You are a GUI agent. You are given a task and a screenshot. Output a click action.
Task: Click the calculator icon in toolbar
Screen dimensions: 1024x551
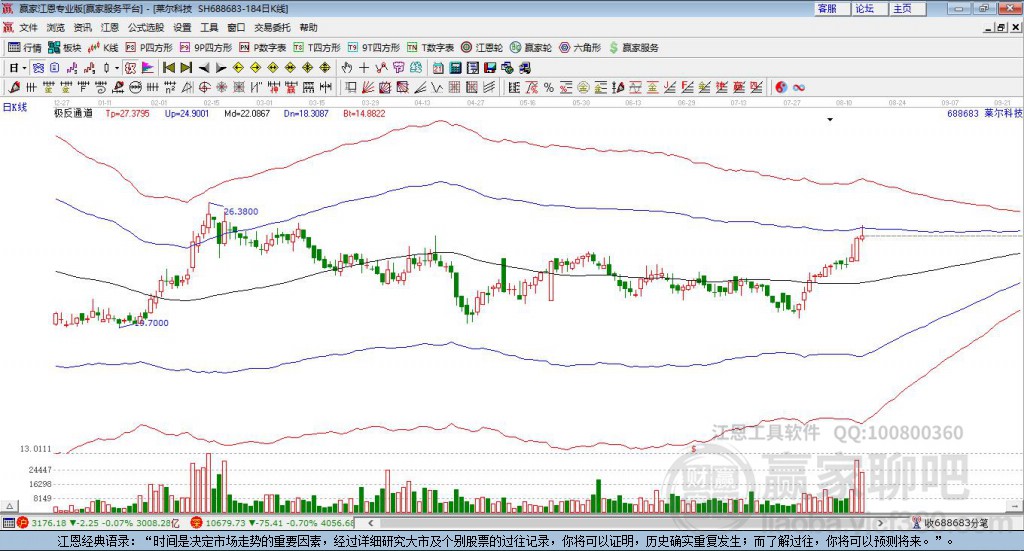tap(455, 68)
